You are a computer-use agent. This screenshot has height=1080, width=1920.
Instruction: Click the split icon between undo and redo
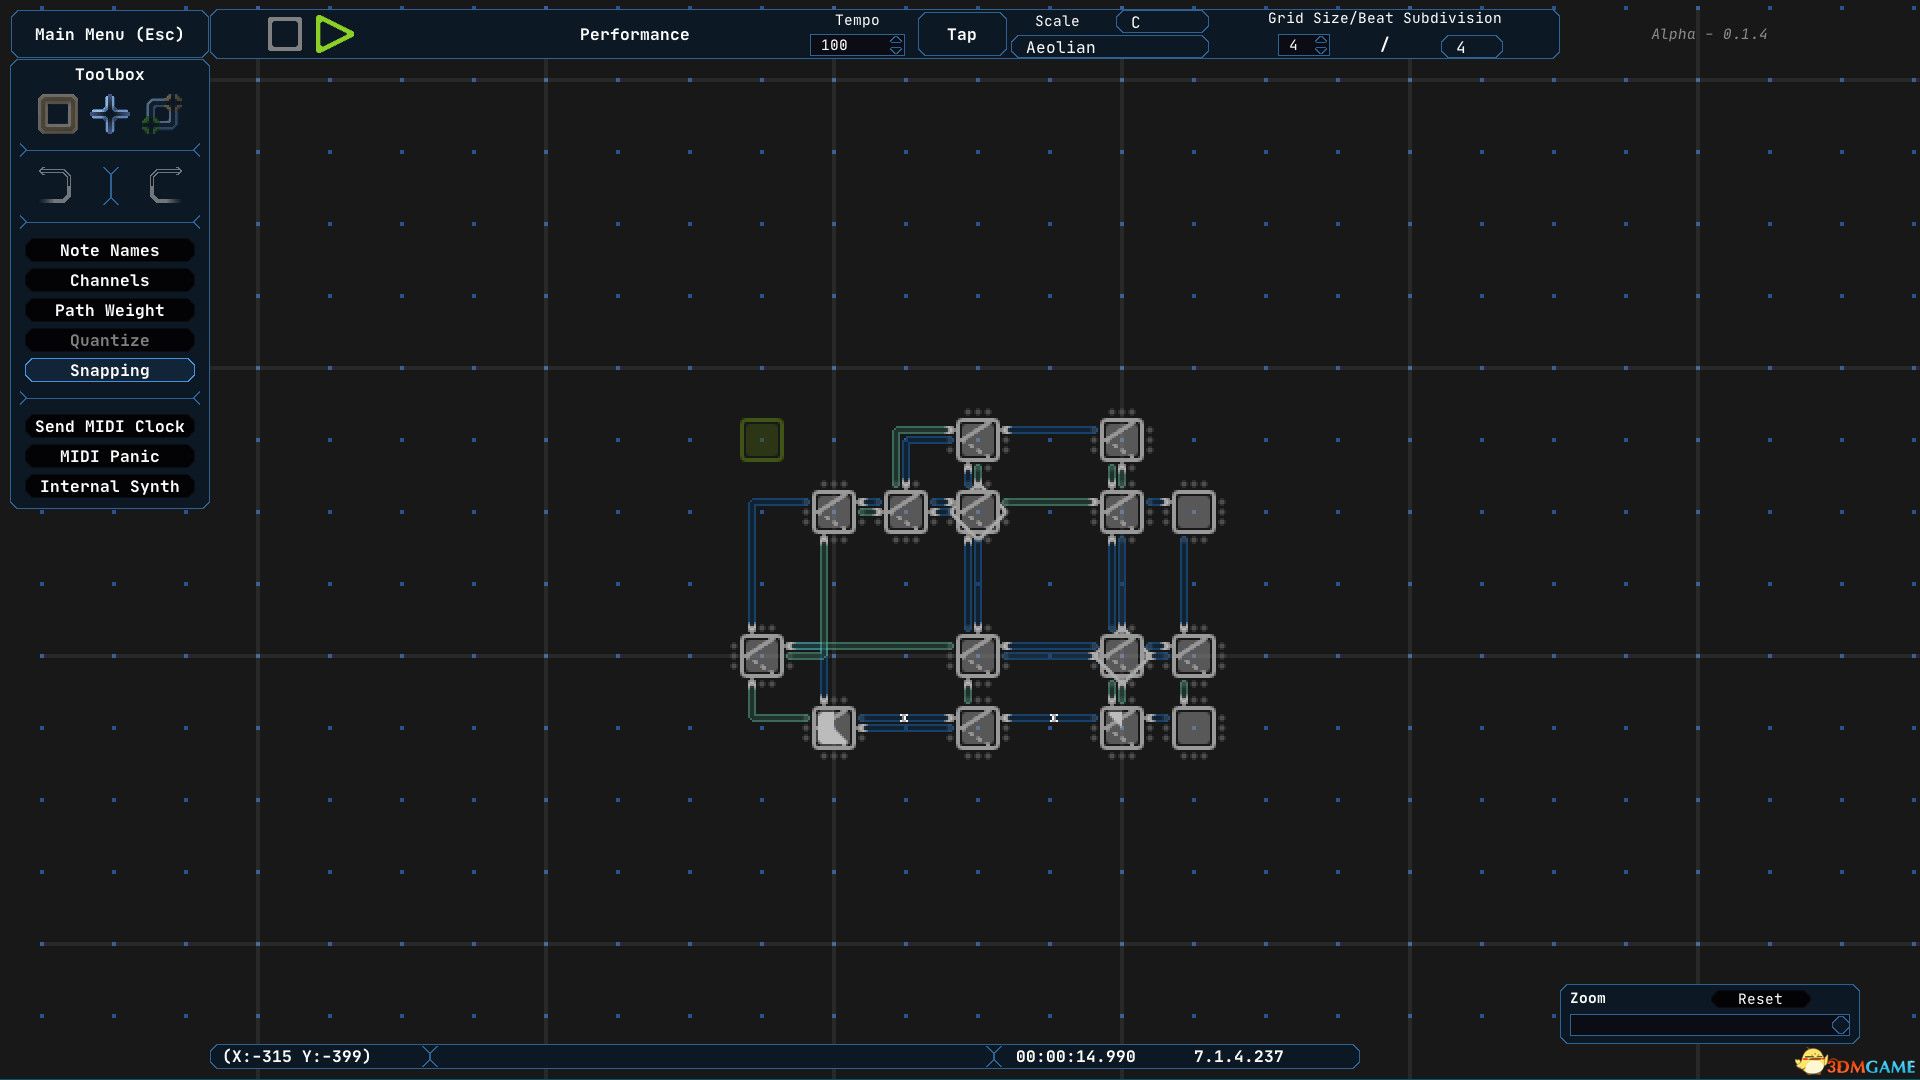[x=111, y=186]
